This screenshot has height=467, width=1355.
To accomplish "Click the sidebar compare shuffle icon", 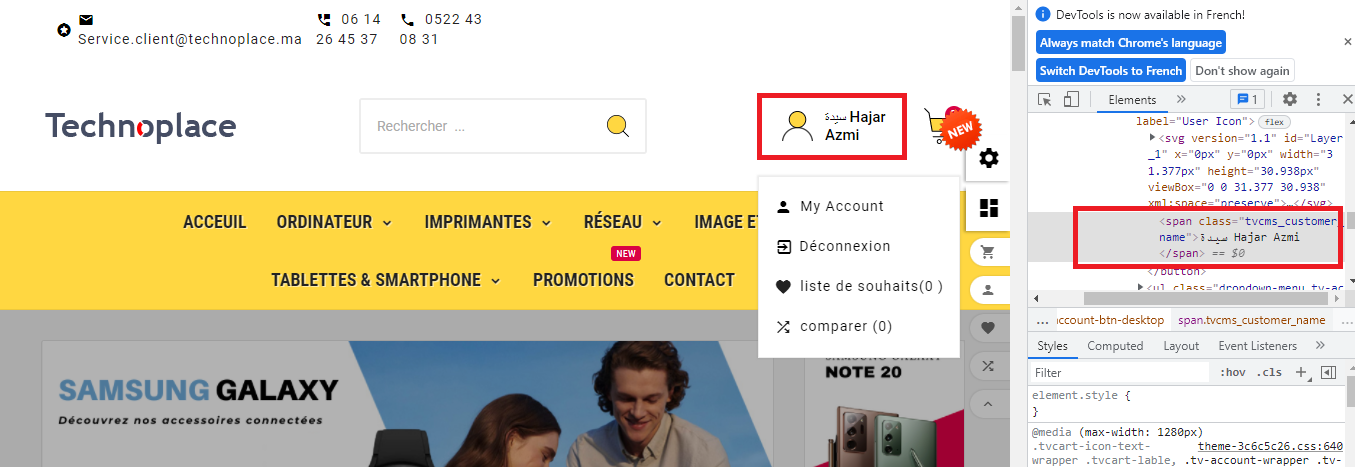I will click(988, 365).
